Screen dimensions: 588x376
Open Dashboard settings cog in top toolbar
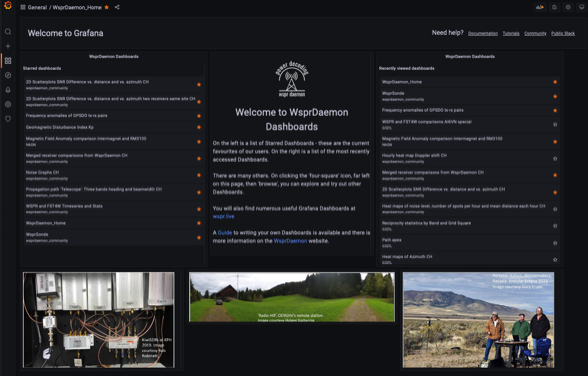coord(568,7)
